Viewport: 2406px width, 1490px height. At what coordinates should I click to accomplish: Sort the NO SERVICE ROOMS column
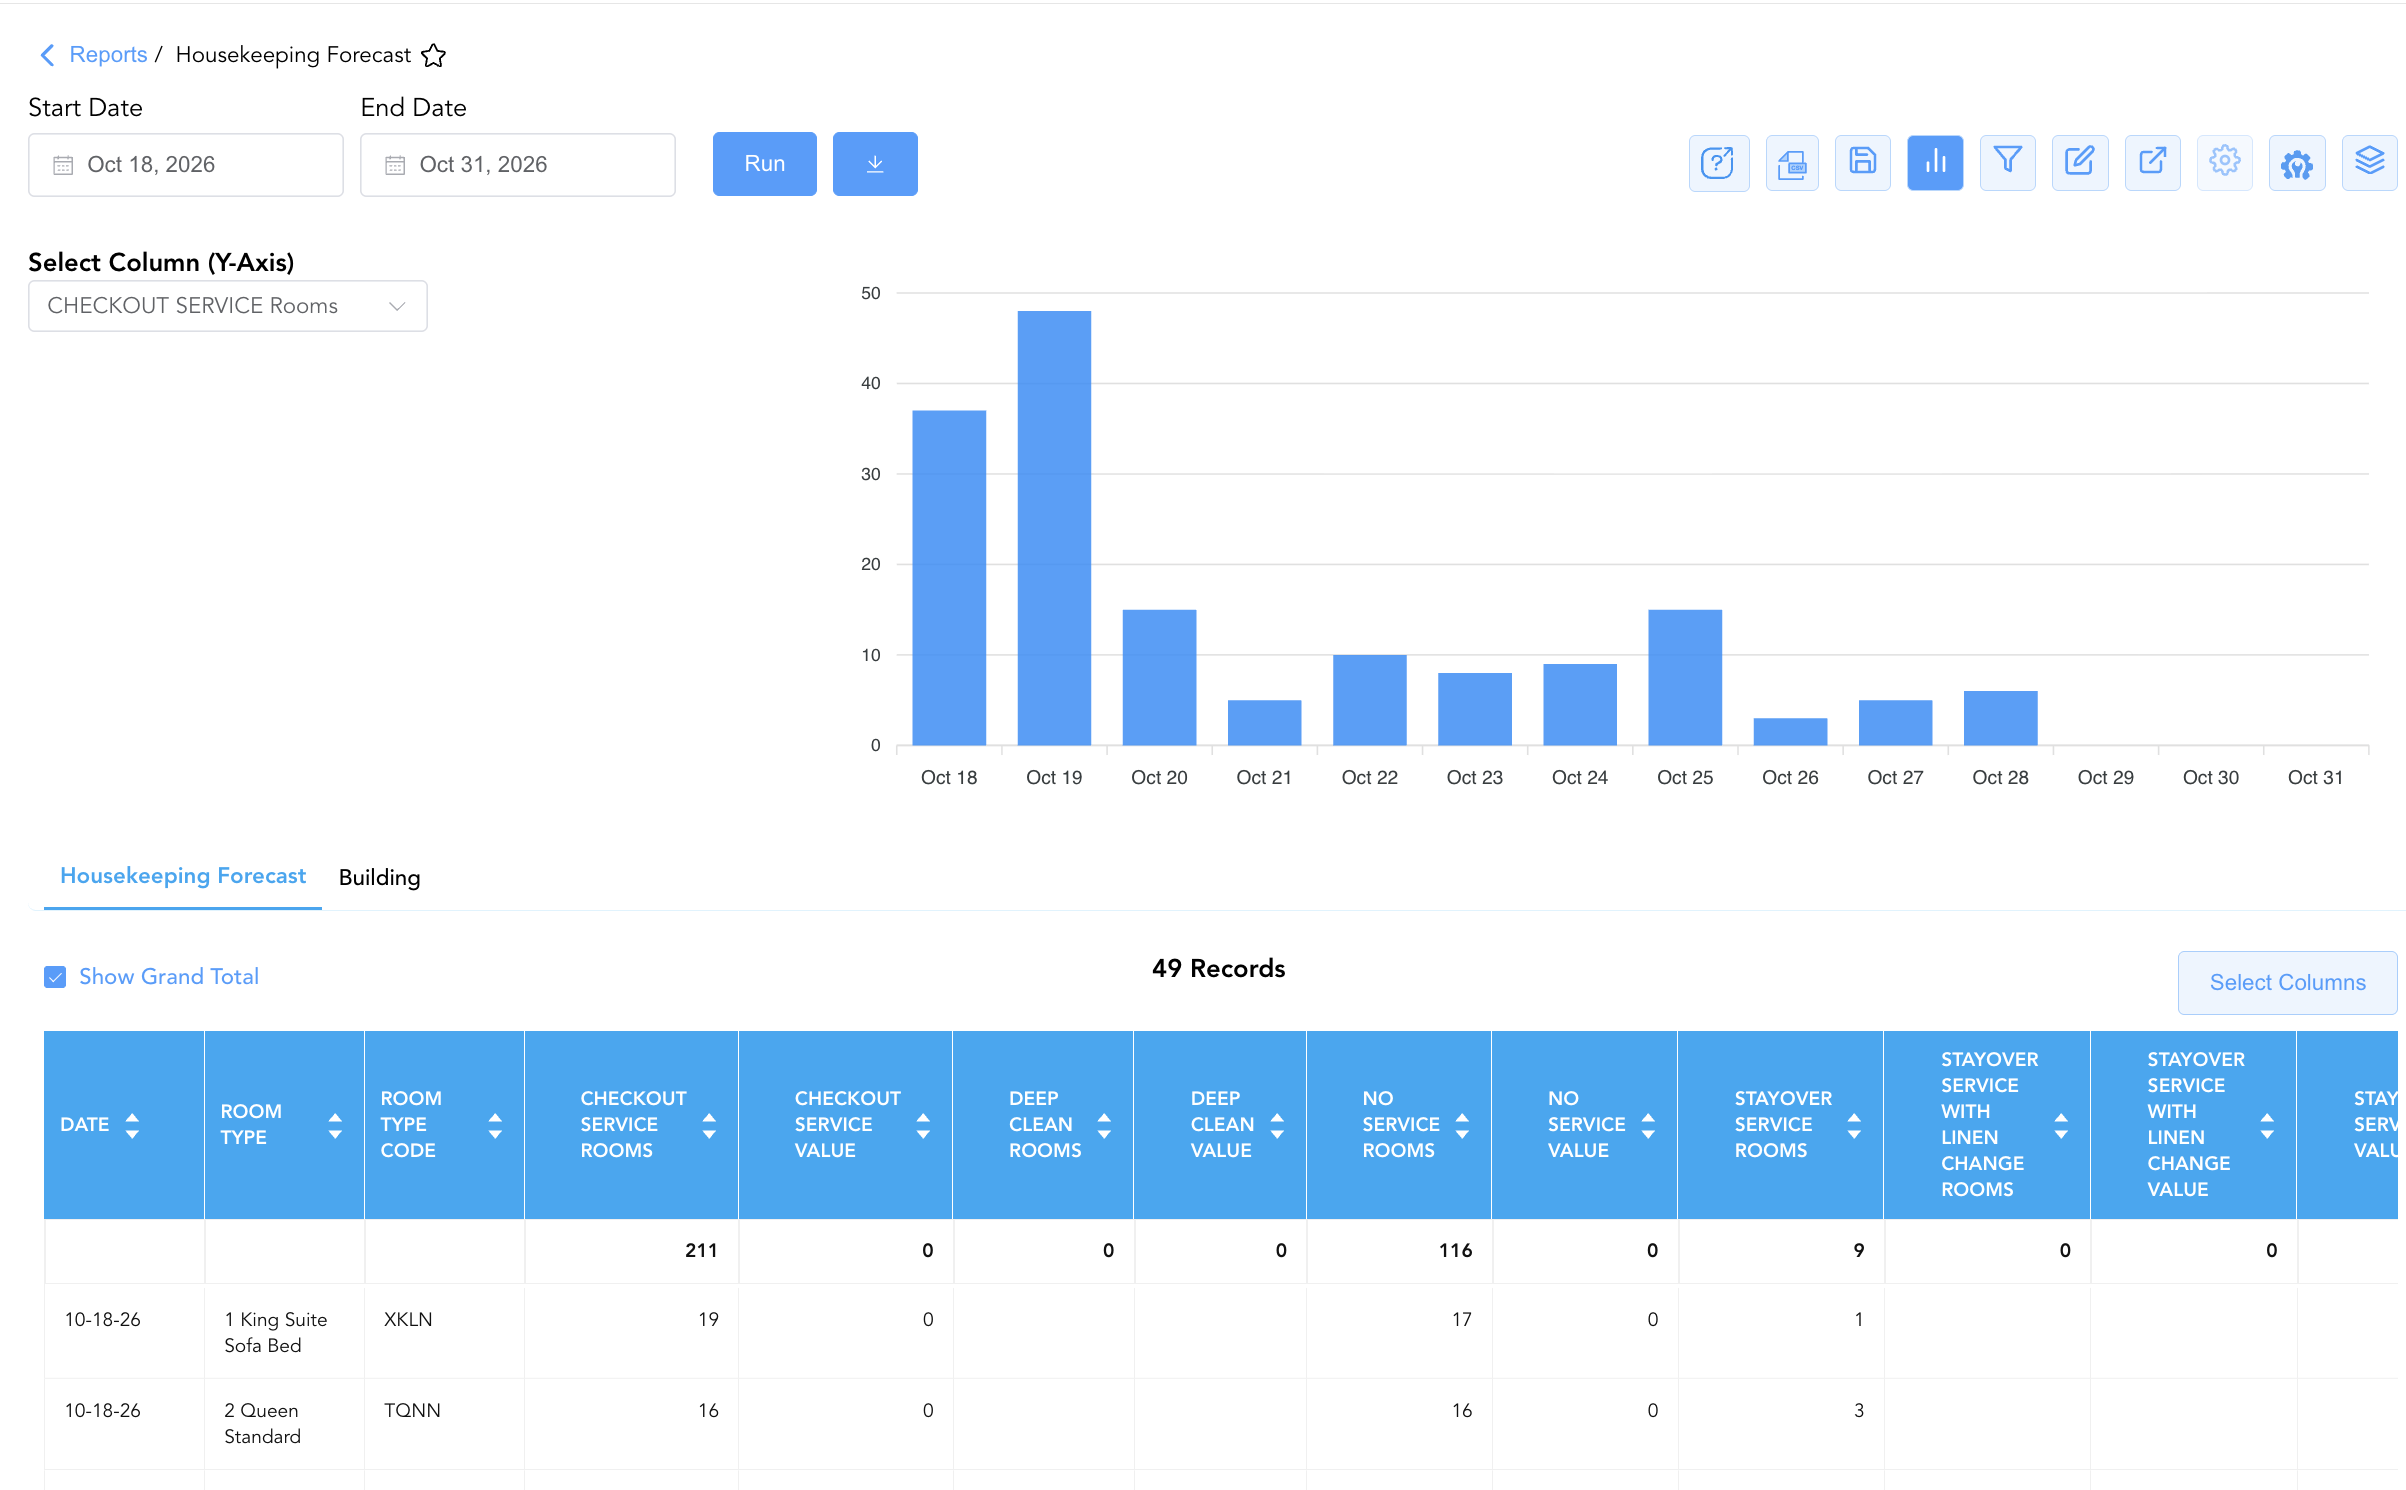pos(1462,1125)
